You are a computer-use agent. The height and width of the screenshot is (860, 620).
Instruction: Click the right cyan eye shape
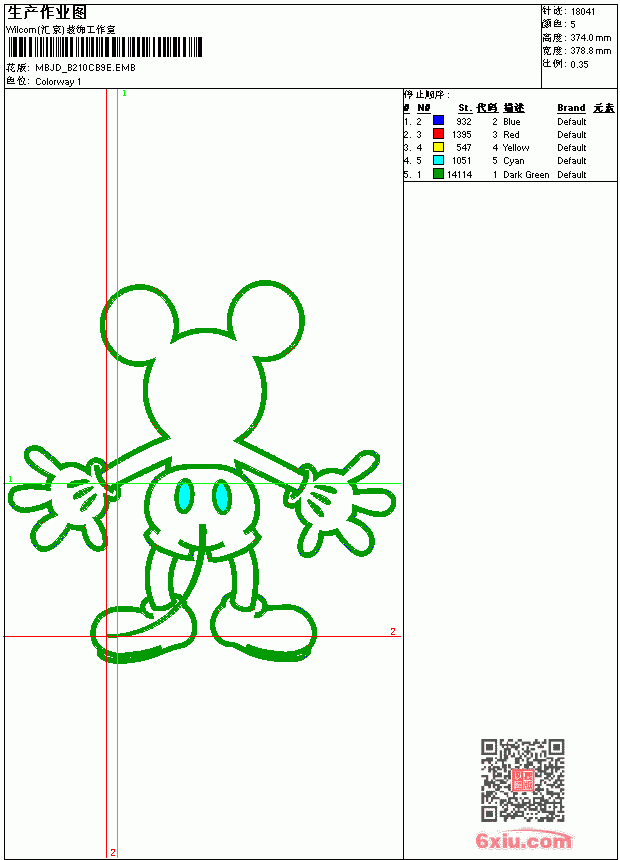tap(221, 496)
